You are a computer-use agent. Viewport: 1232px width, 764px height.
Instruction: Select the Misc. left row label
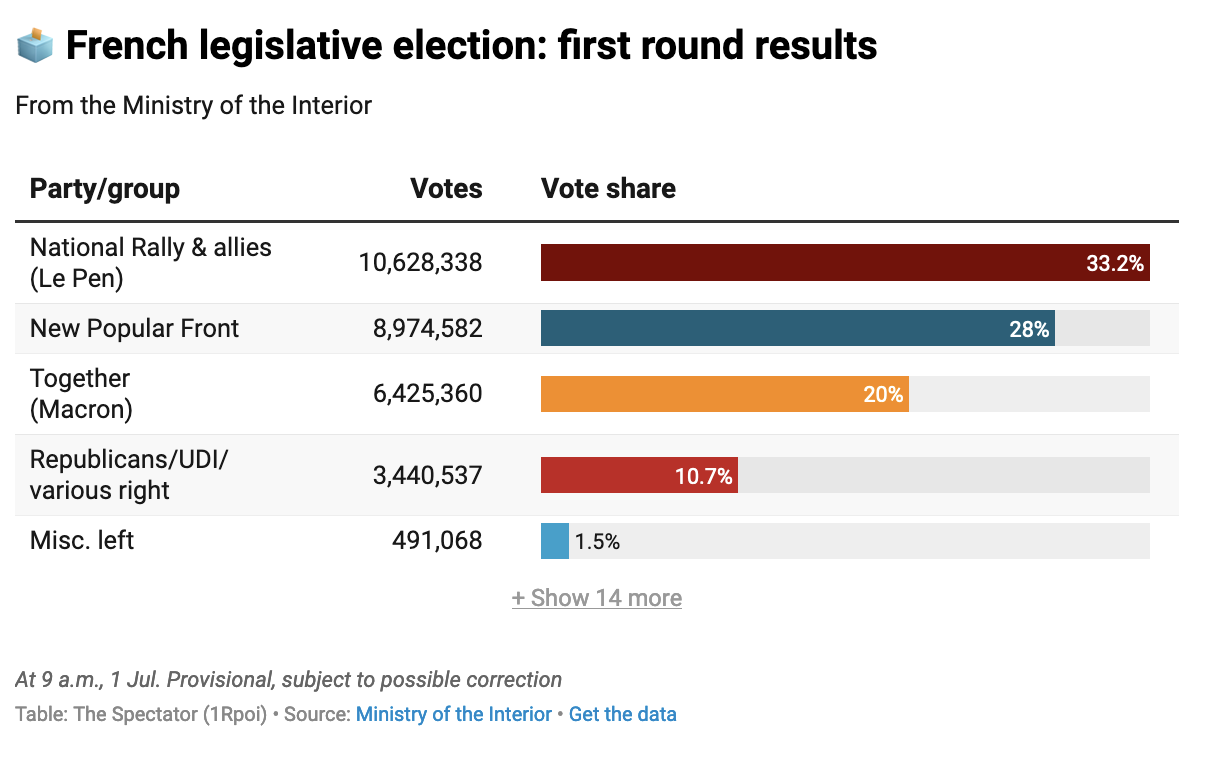pos(82,541)
